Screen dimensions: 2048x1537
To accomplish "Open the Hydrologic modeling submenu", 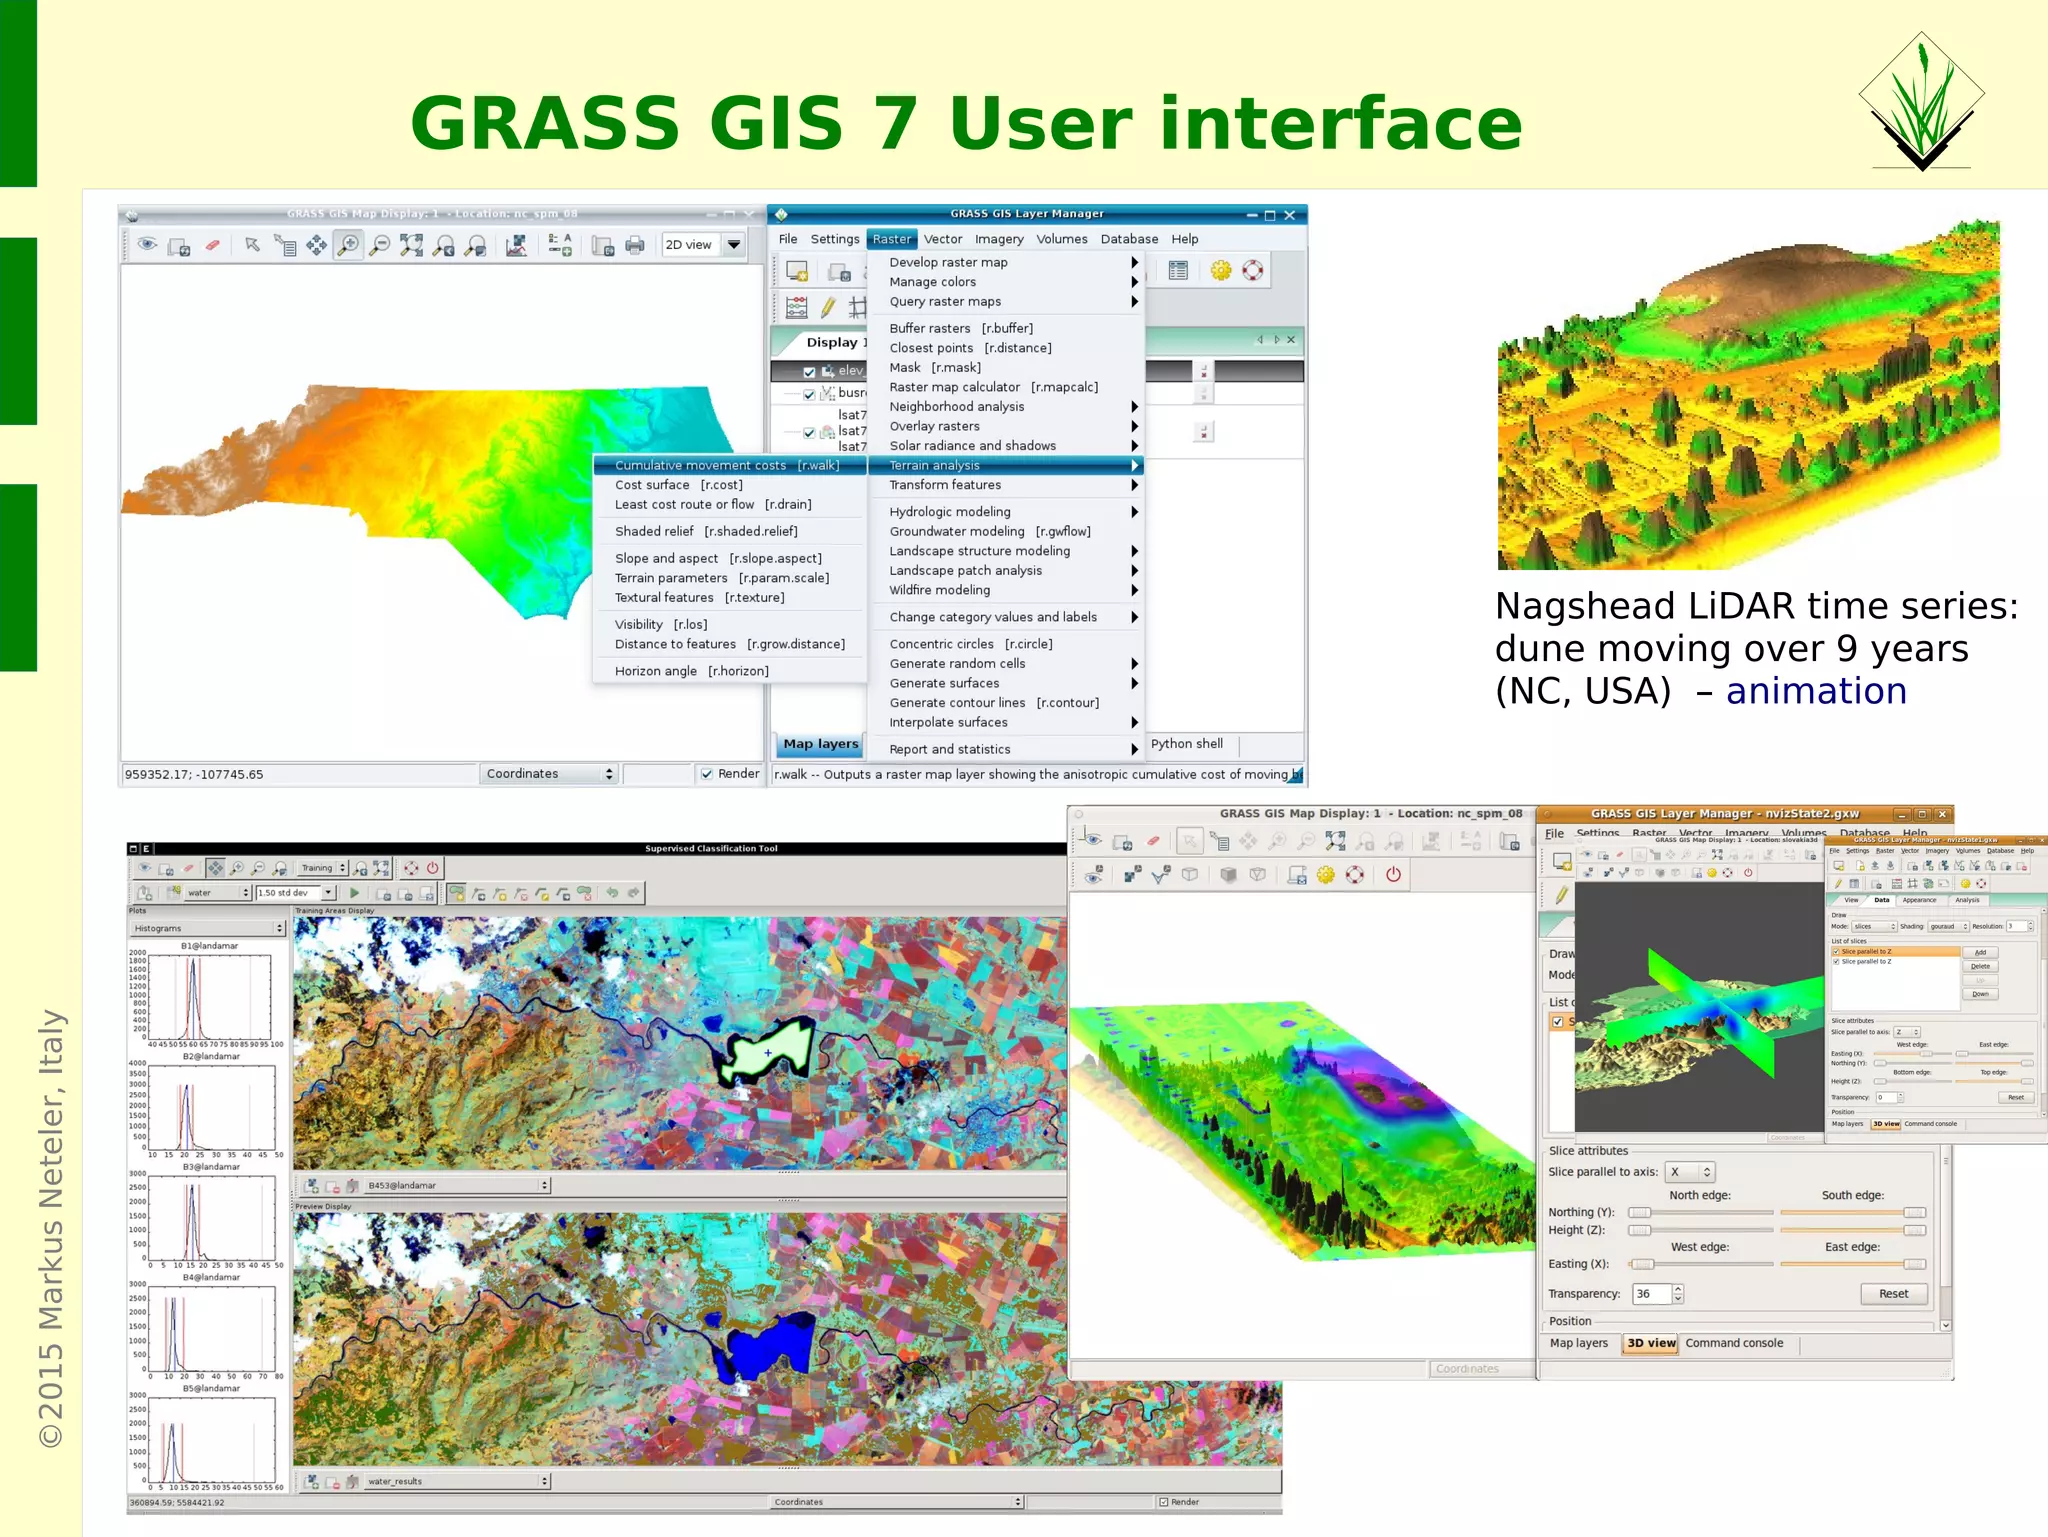I will click(x=1004, y=512).
